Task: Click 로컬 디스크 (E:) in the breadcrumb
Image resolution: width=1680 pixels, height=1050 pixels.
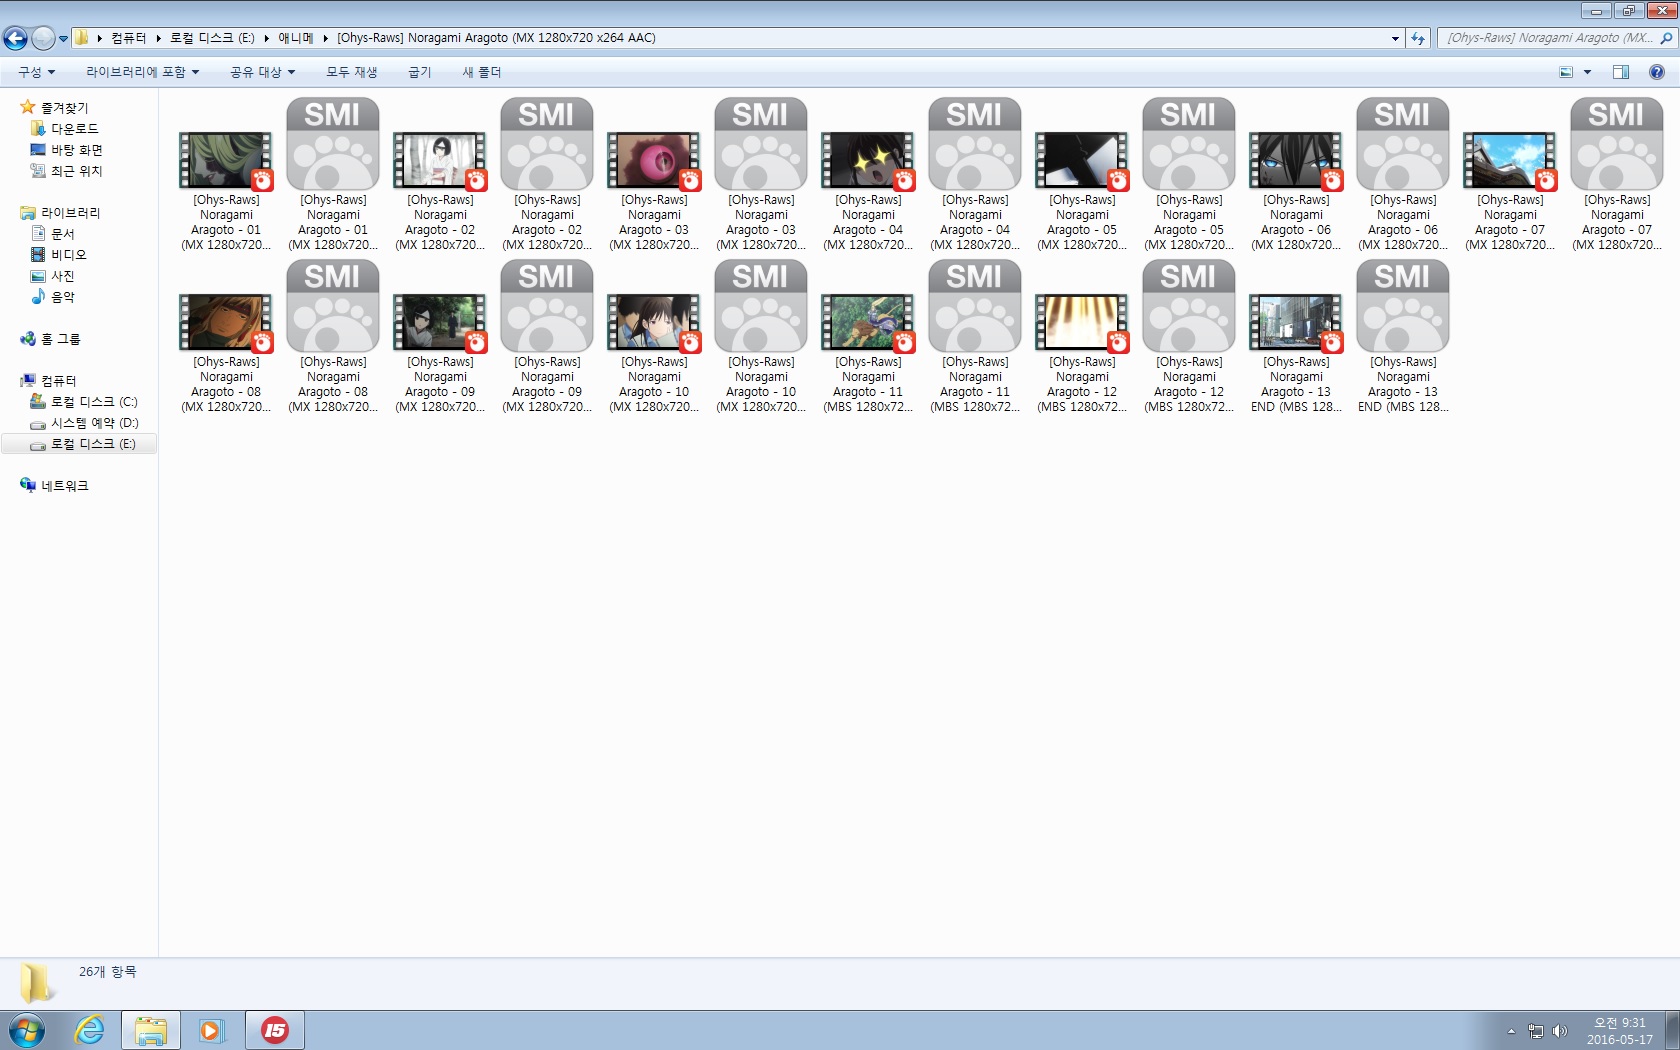Action: click(212, 38)
